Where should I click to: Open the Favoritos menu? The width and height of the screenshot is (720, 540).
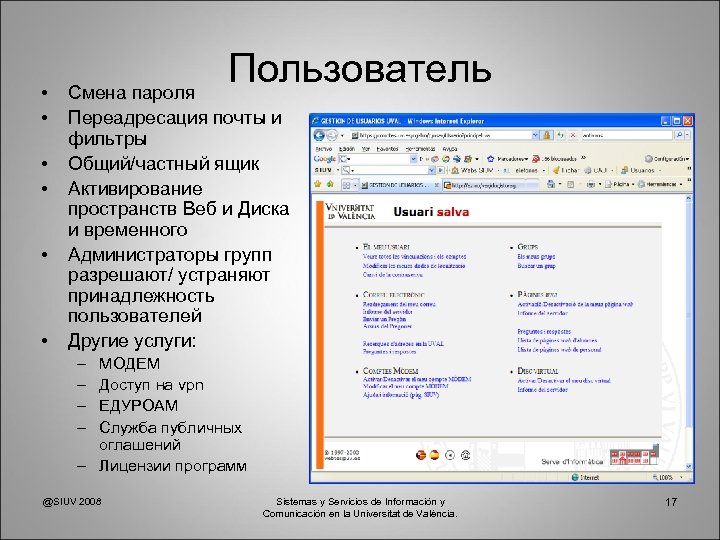coord(388,149)
